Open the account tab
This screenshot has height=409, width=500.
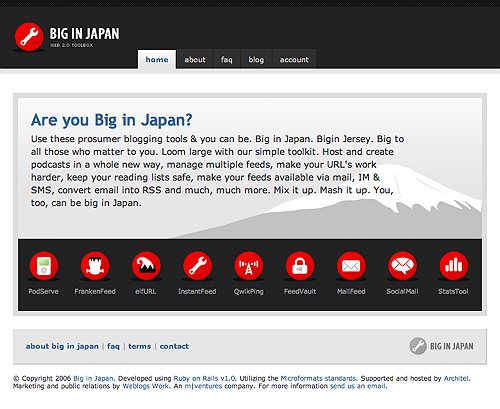(294, 59)
